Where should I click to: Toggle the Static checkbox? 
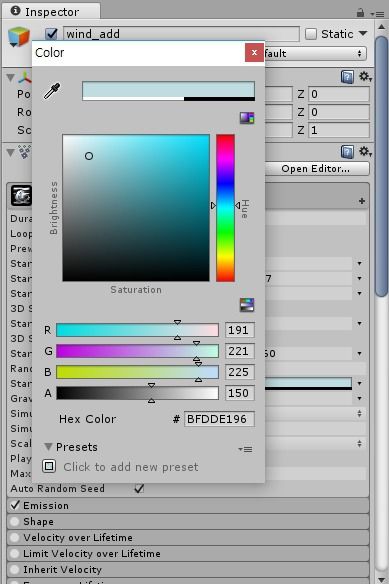click(311, 34)
